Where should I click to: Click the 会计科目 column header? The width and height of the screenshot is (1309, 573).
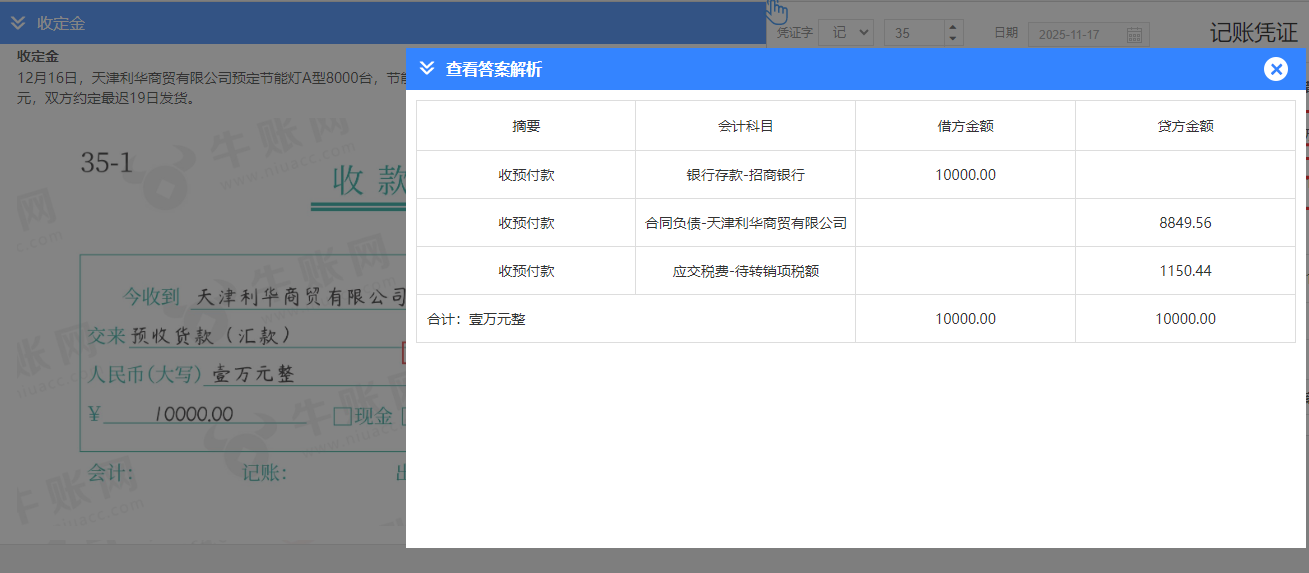[x=745, y=126]
